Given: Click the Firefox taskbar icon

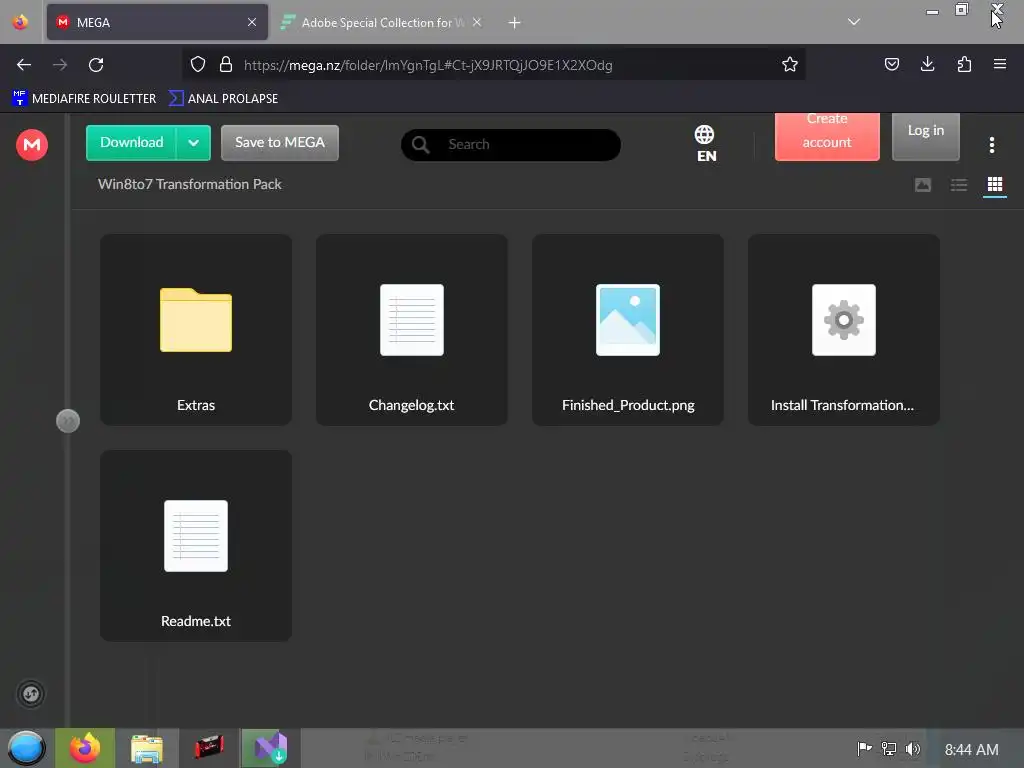Looking at the screenshot, I should (x=85, y=748).
